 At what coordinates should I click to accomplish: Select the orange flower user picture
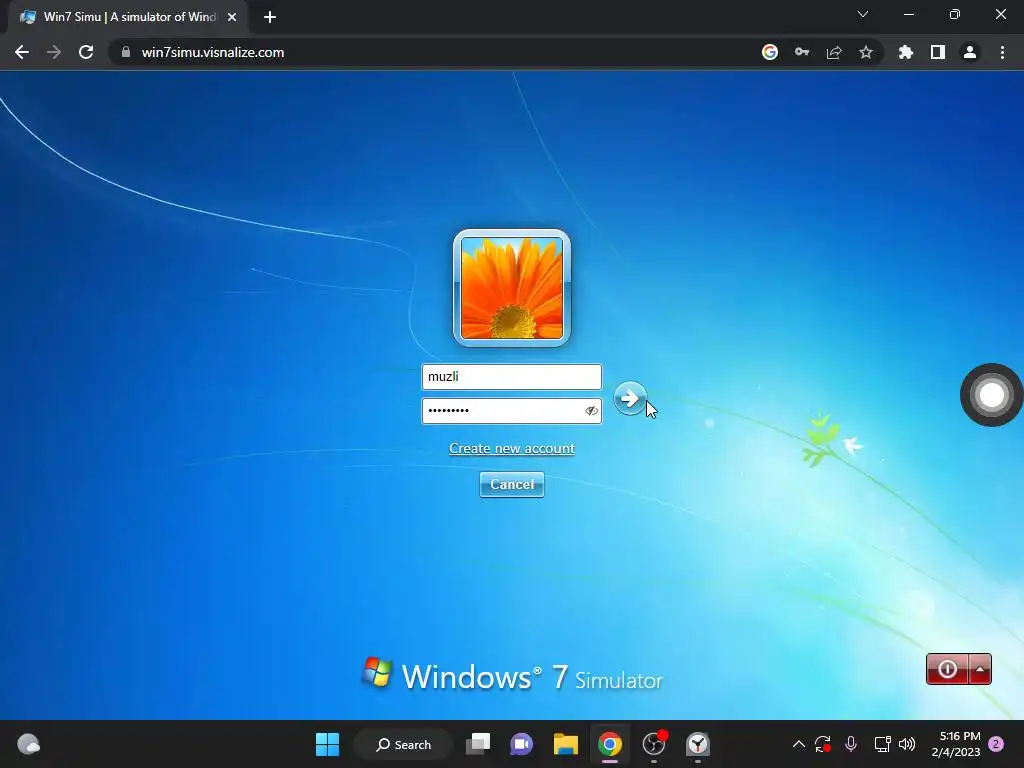(x=511, y=287)
